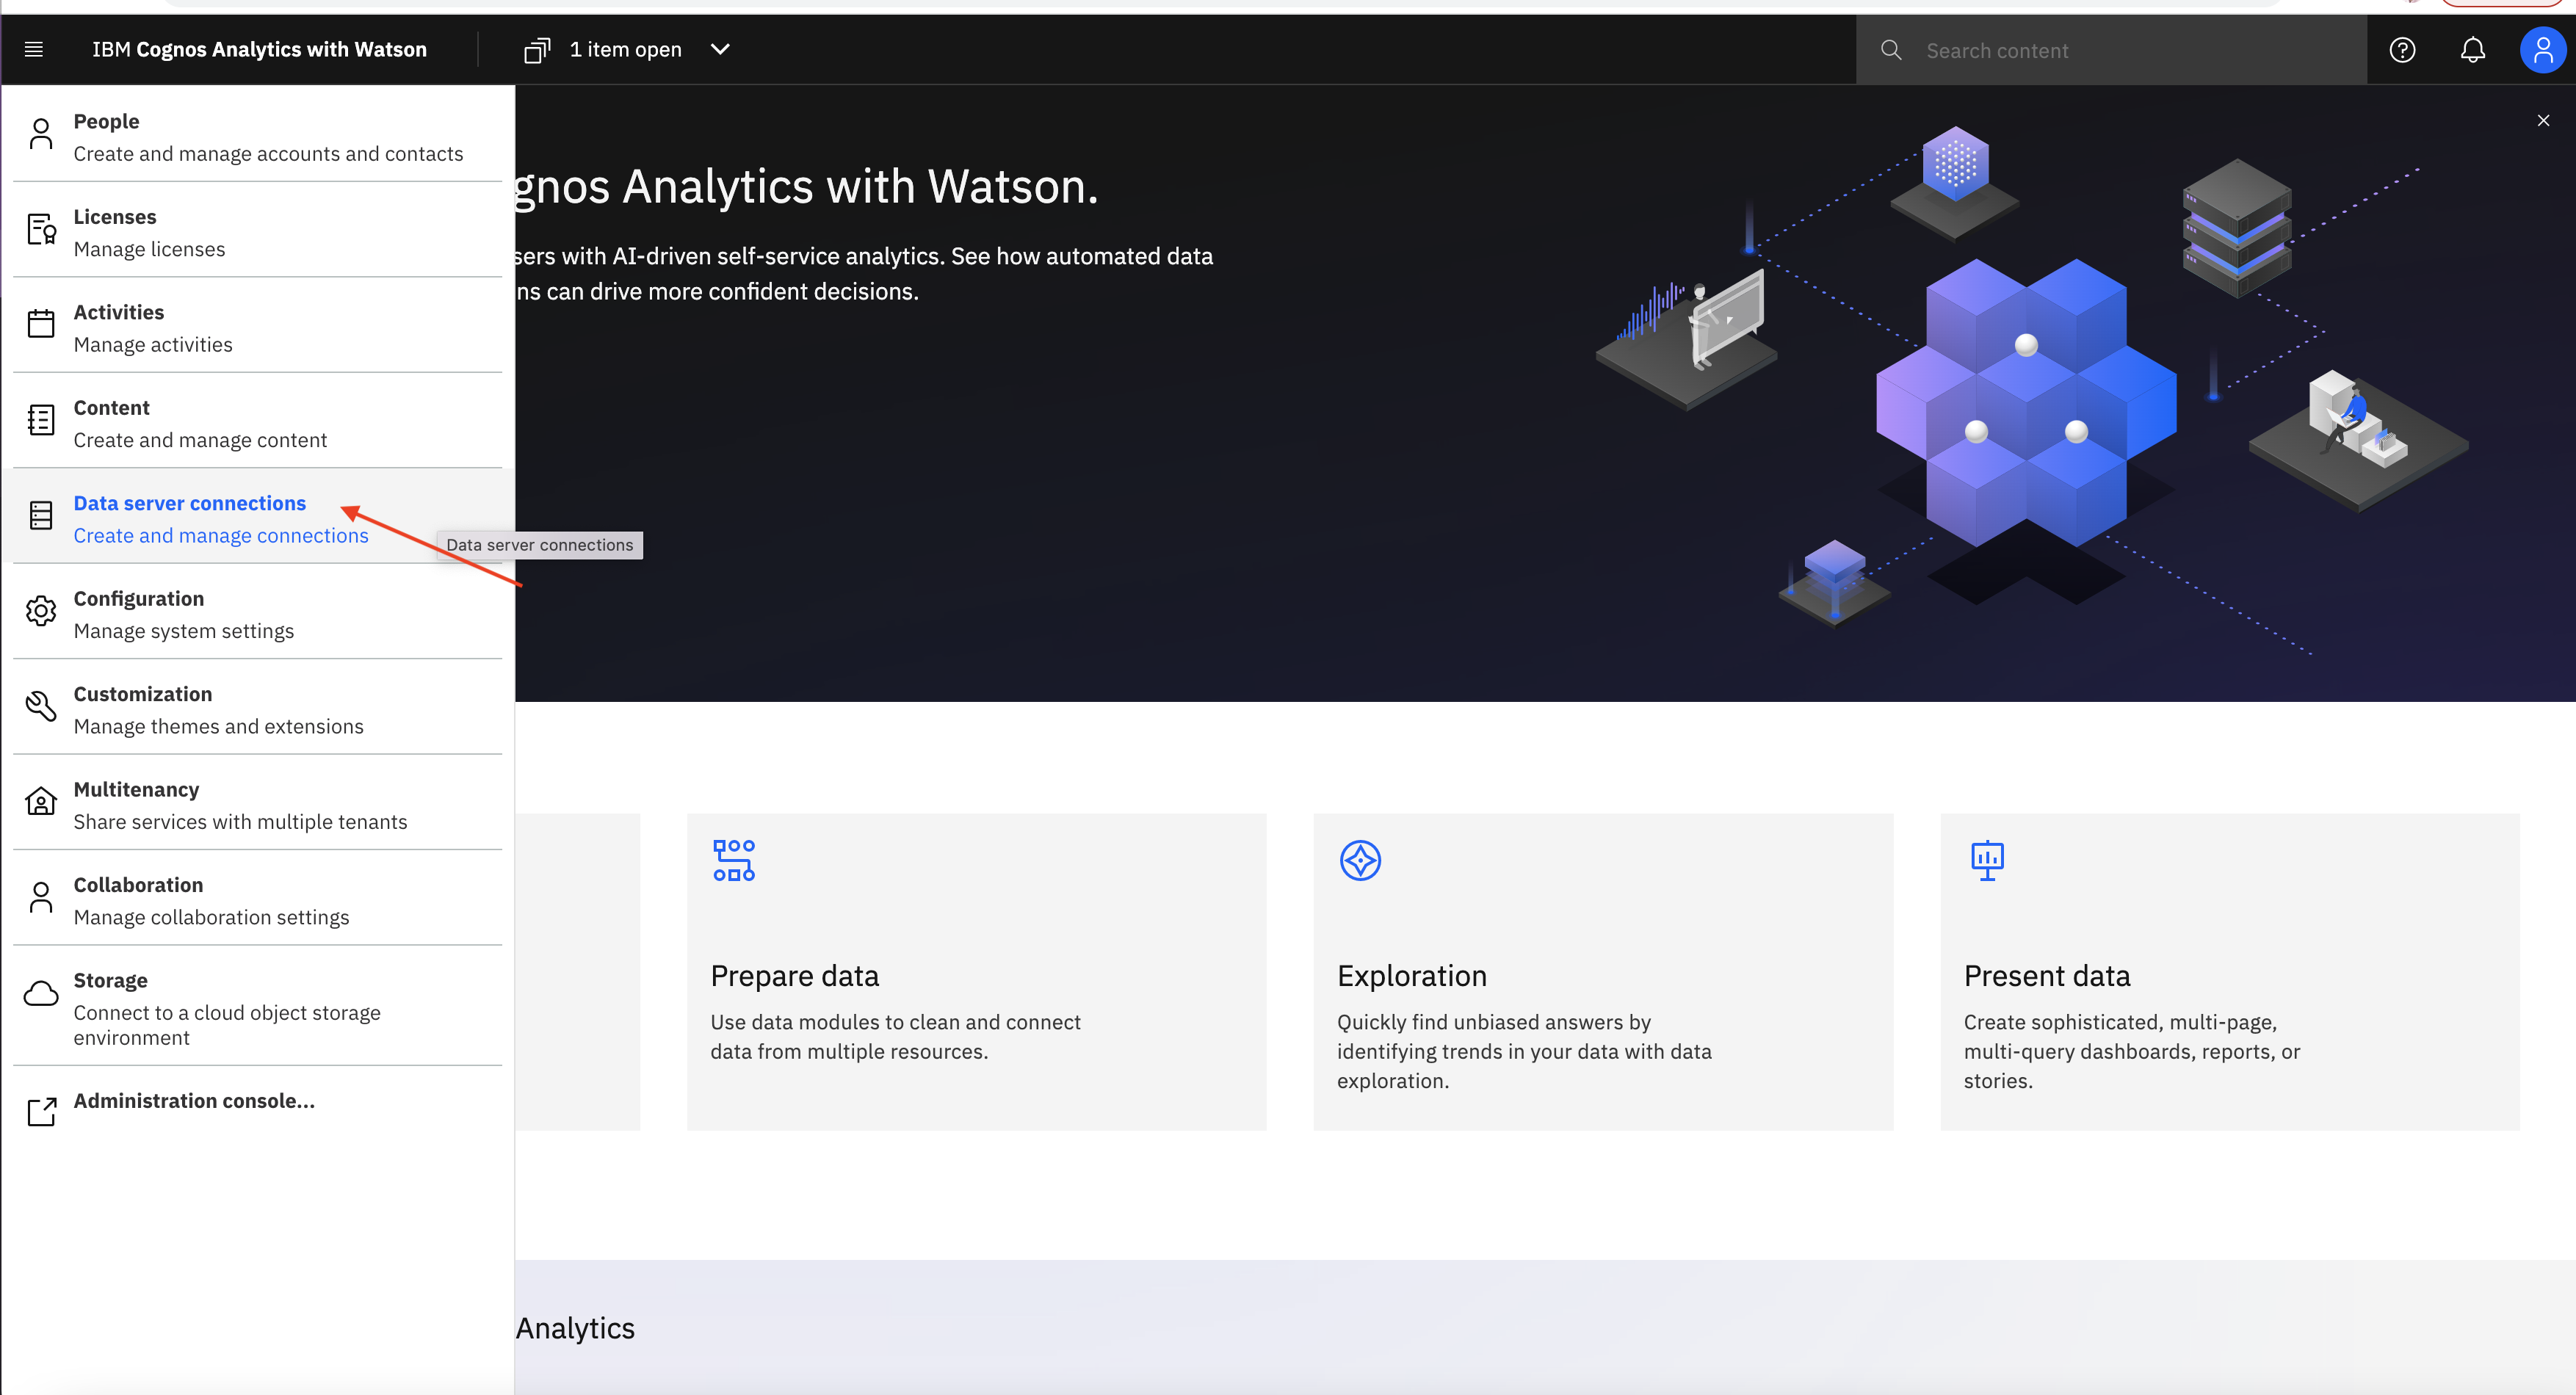Click the Licenses certificate icon

click(x=41, y=229)
